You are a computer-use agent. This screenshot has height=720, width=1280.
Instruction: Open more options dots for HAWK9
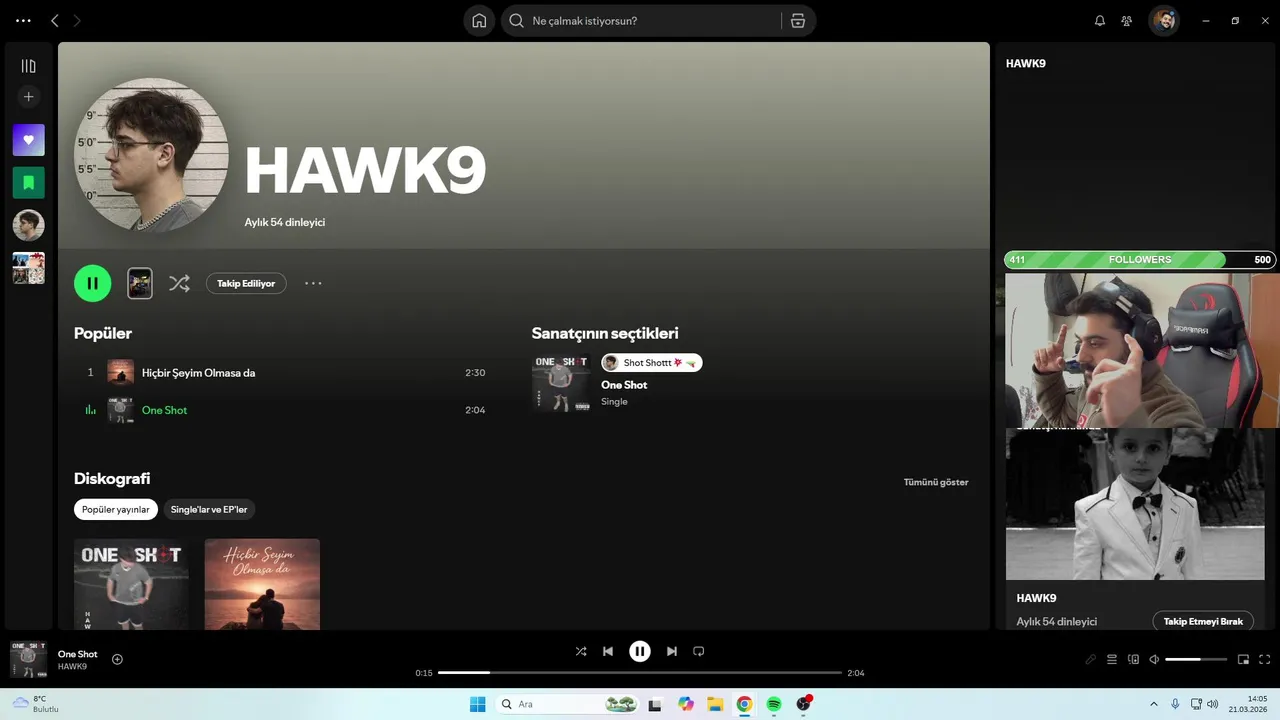(313, 283)
